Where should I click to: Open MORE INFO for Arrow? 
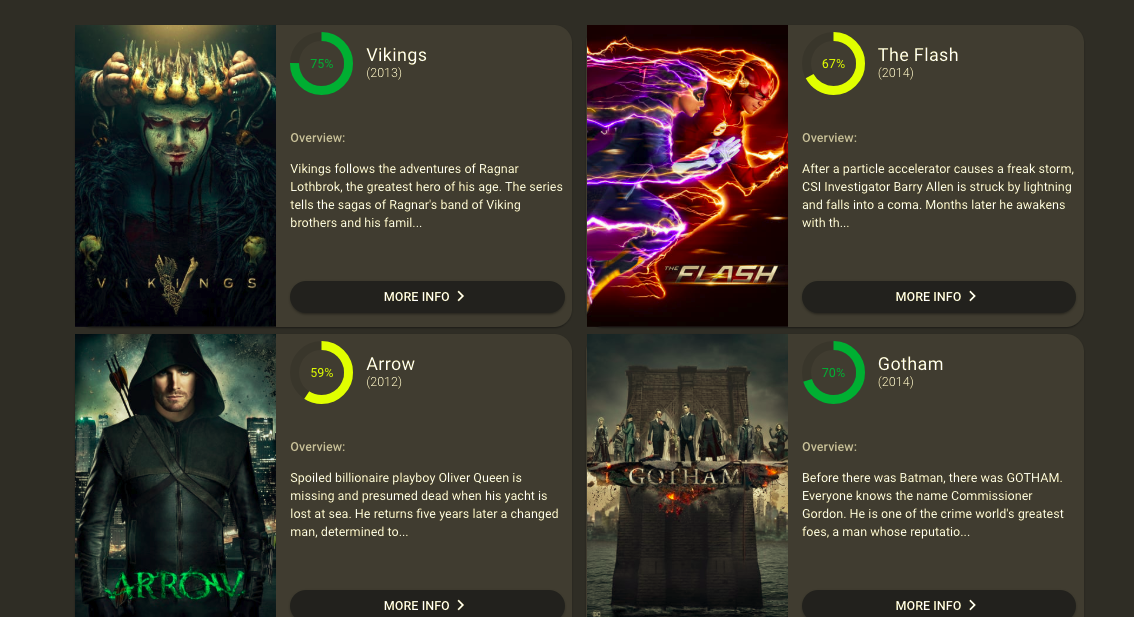(x=427, y=604)
